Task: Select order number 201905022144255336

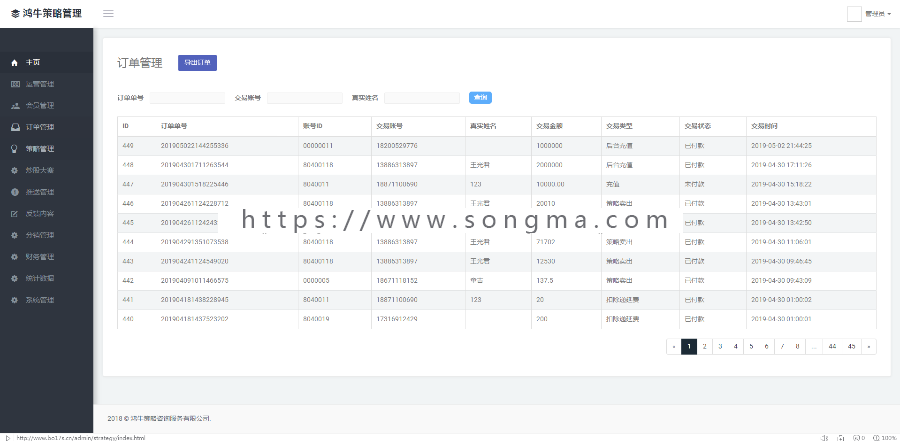Action: [195, 146]
